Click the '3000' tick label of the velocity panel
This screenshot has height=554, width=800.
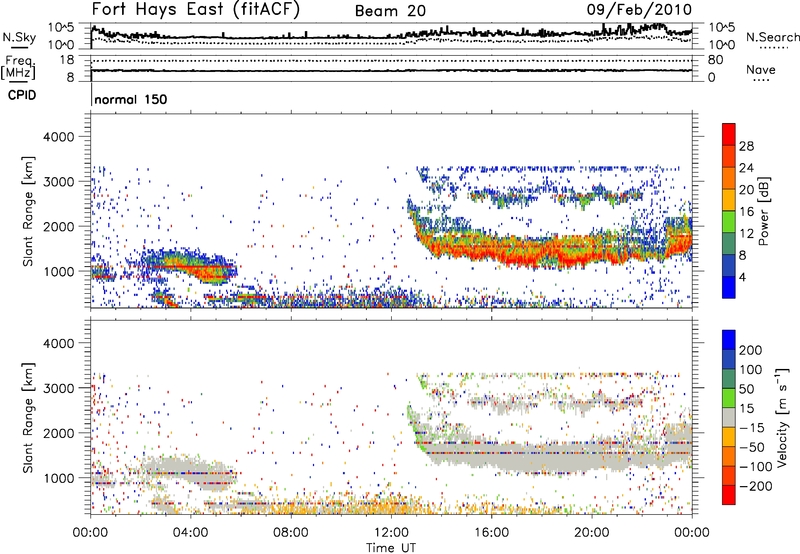coord(58,388)
